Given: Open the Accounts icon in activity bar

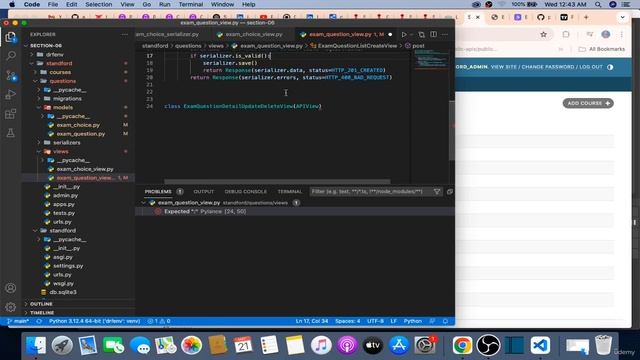Looking at the screenshot, I should point(11,288).
